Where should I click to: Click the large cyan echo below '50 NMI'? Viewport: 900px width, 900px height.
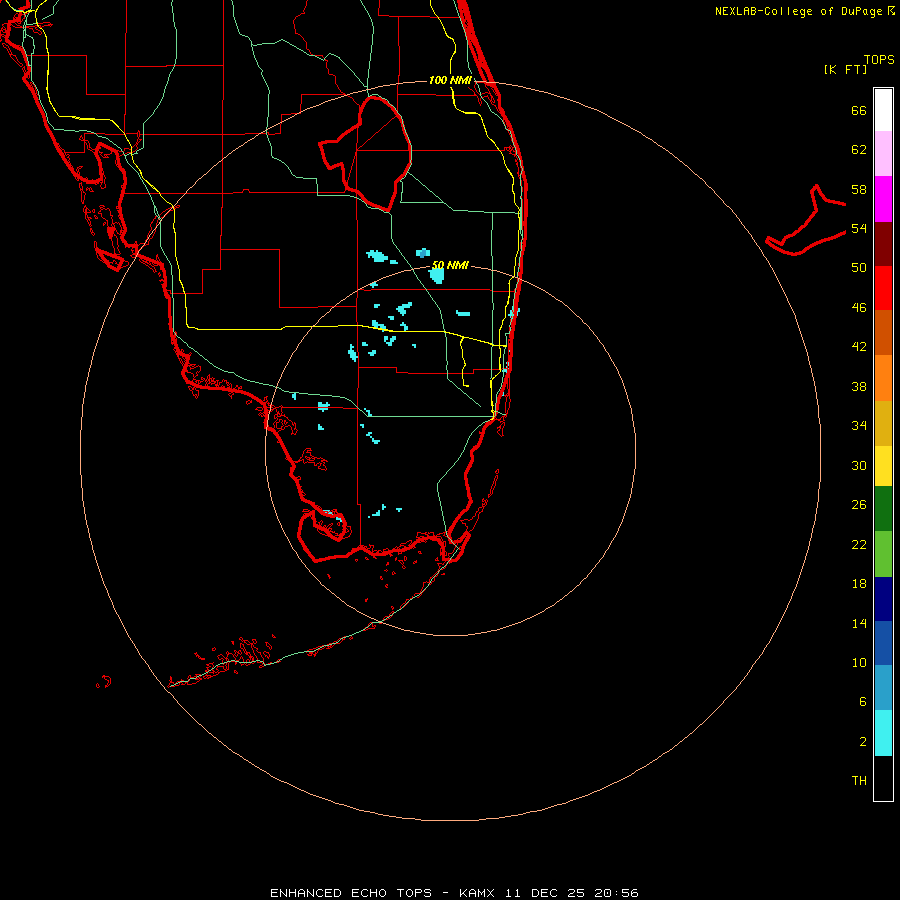point(437,276)
